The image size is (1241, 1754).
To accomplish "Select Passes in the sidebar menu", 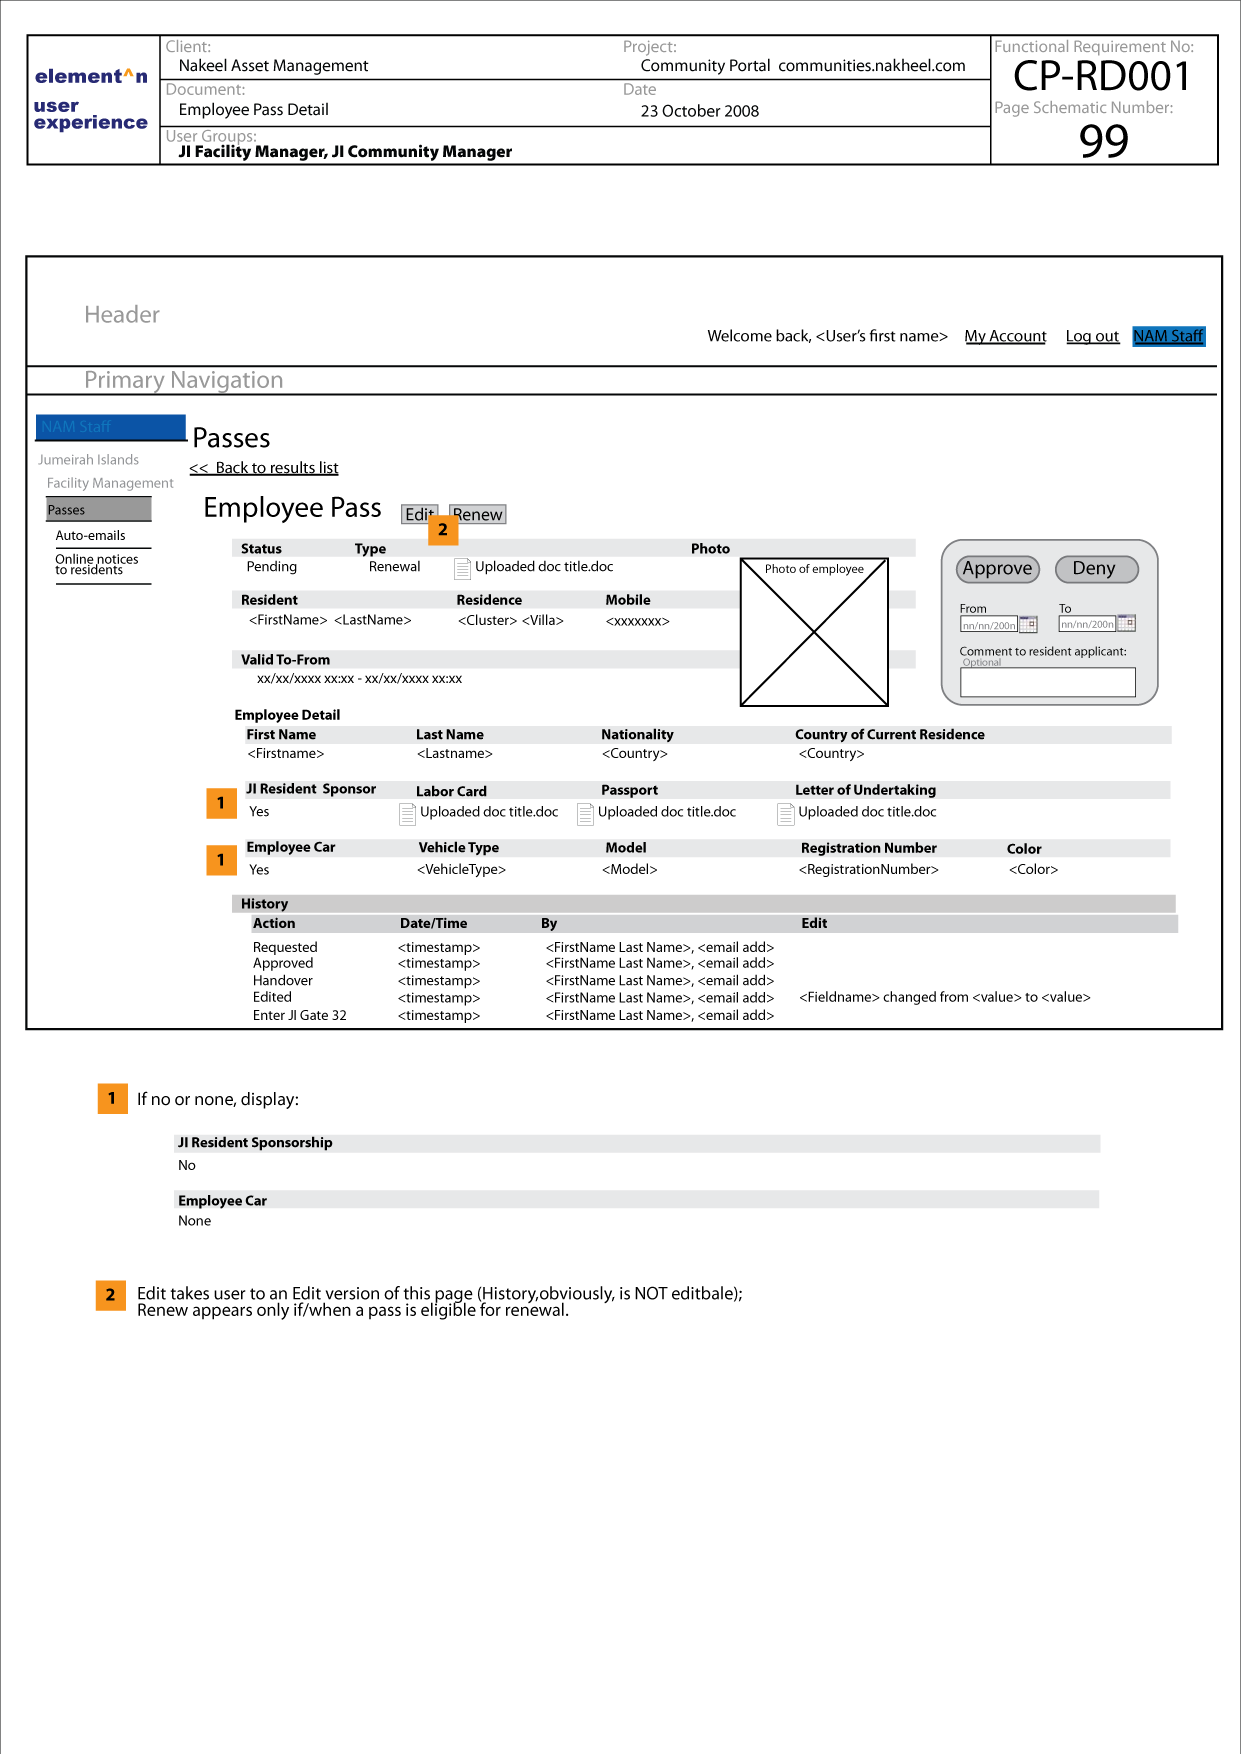I will [x=98, y=510].
